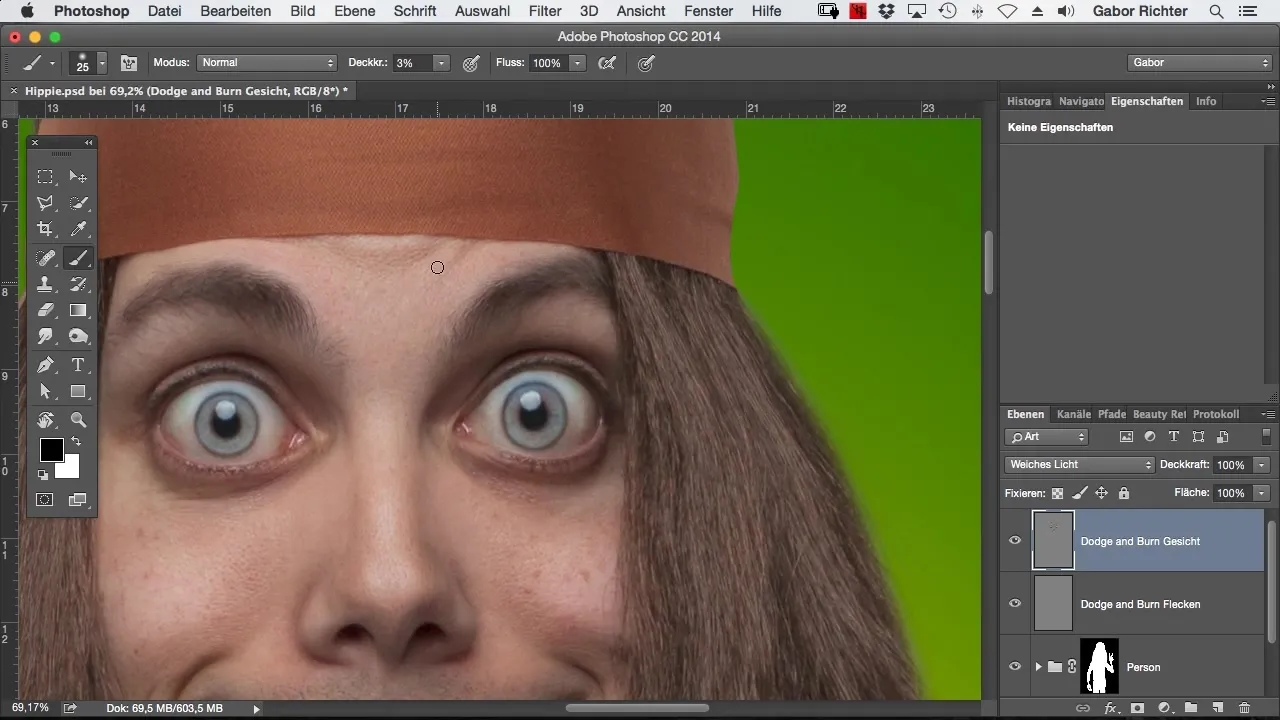1280x720 pixels.
Task: Open foreground color picker (black)
Action: point(51,450)
